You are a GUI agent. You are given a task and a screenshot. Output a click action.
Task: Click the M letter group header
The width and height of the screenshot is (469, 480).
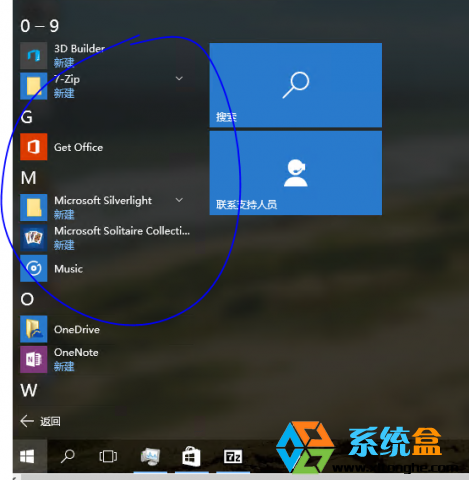coord(28,178)
